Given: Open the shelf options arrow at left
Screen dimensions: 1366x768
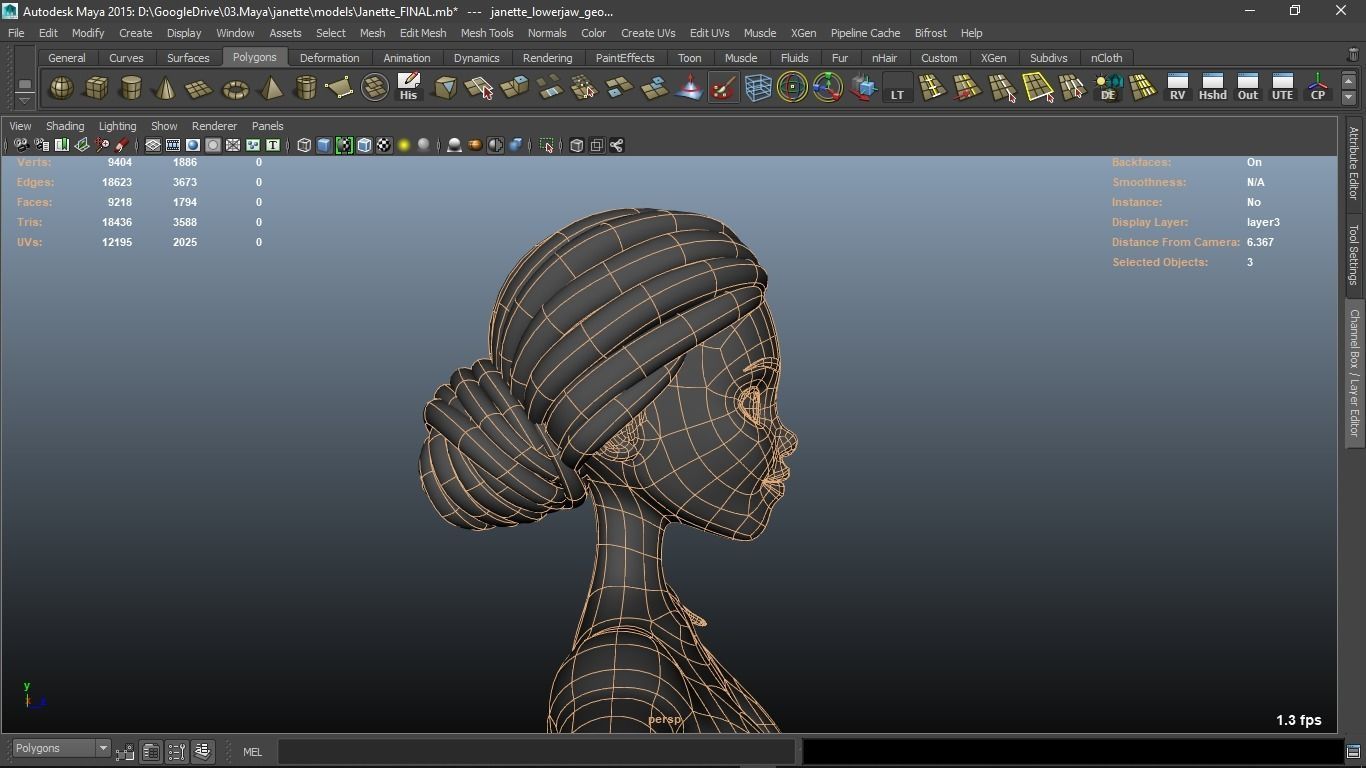Looking at the screenshot, I should 25,100.
